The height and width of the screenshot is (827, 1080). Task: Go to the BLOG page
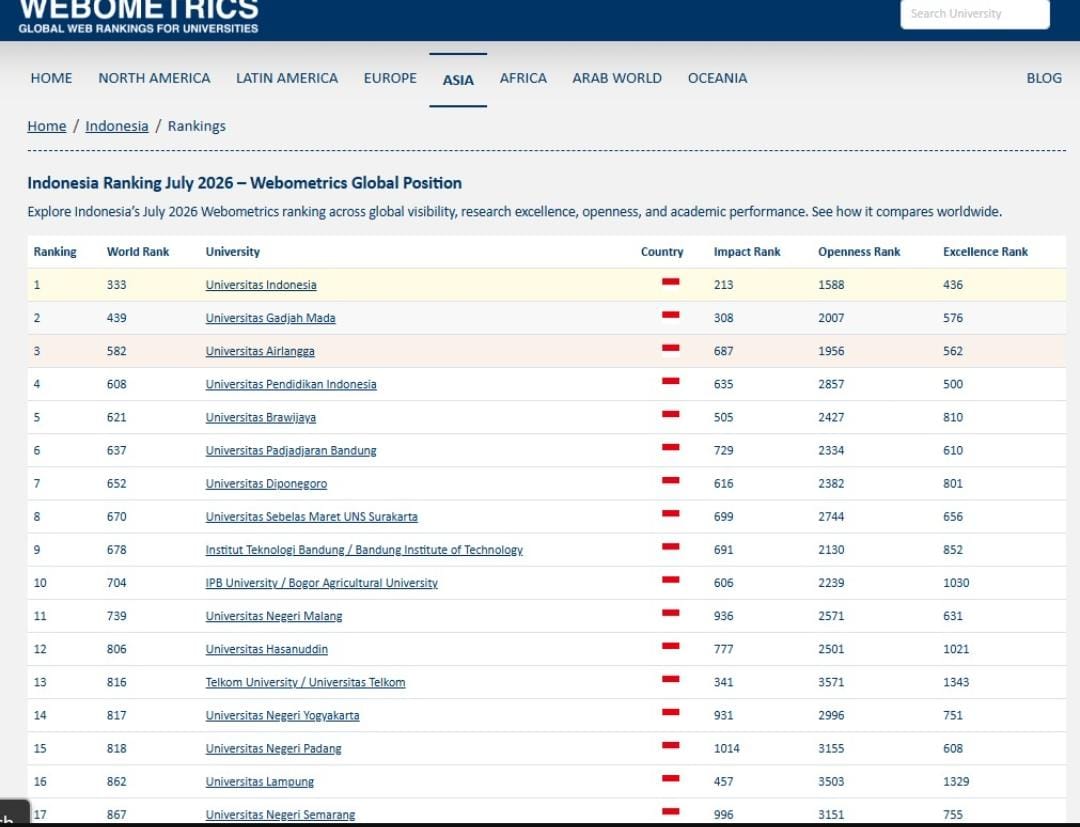(x=1043, y=78)
